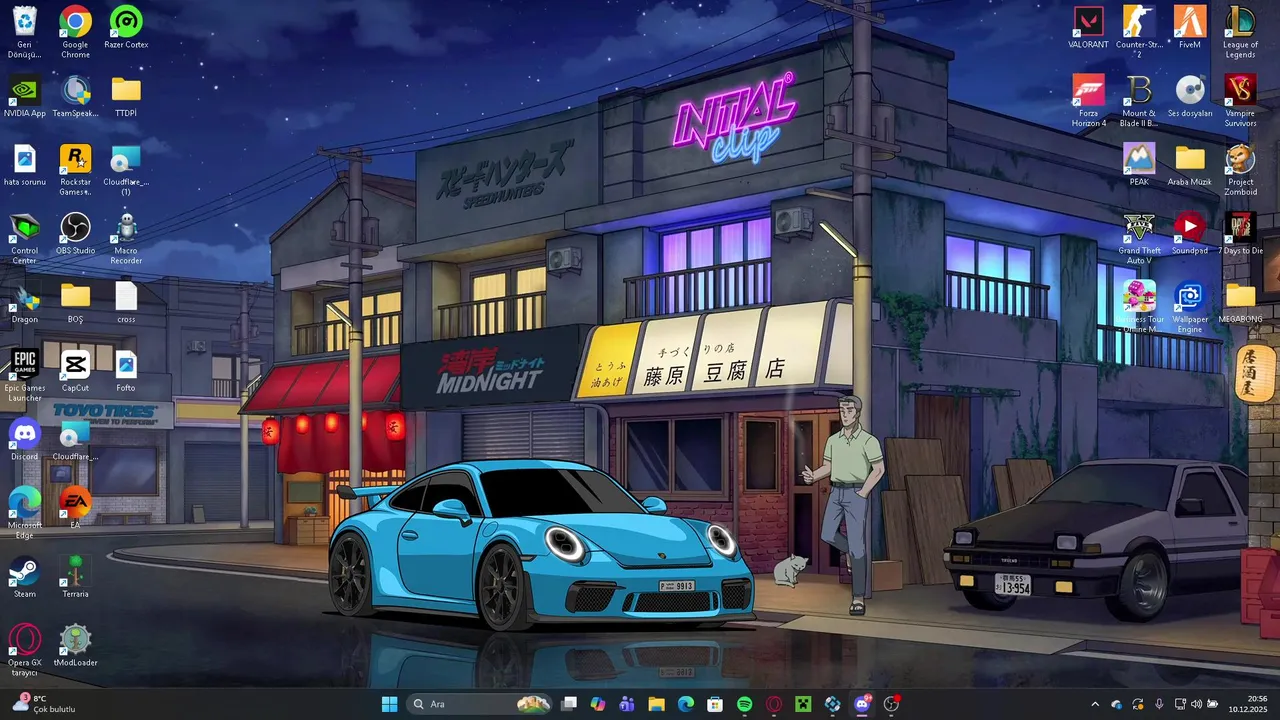Screen dimensions: 1280x720
Task: Select Rockstar Games launcher desktop icon
Action: pos(75,168)
